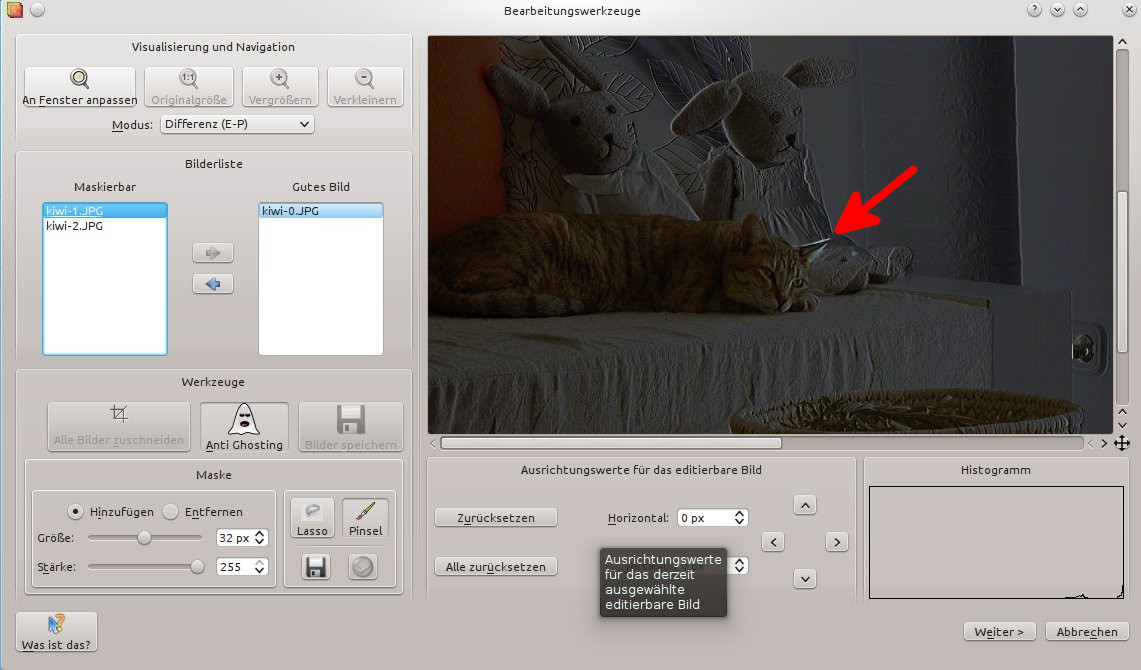Select kiwi-2.JPG in the Maskierbar list
The width and height of the screenshot is (1141, 670).
(x=105, y=226)
